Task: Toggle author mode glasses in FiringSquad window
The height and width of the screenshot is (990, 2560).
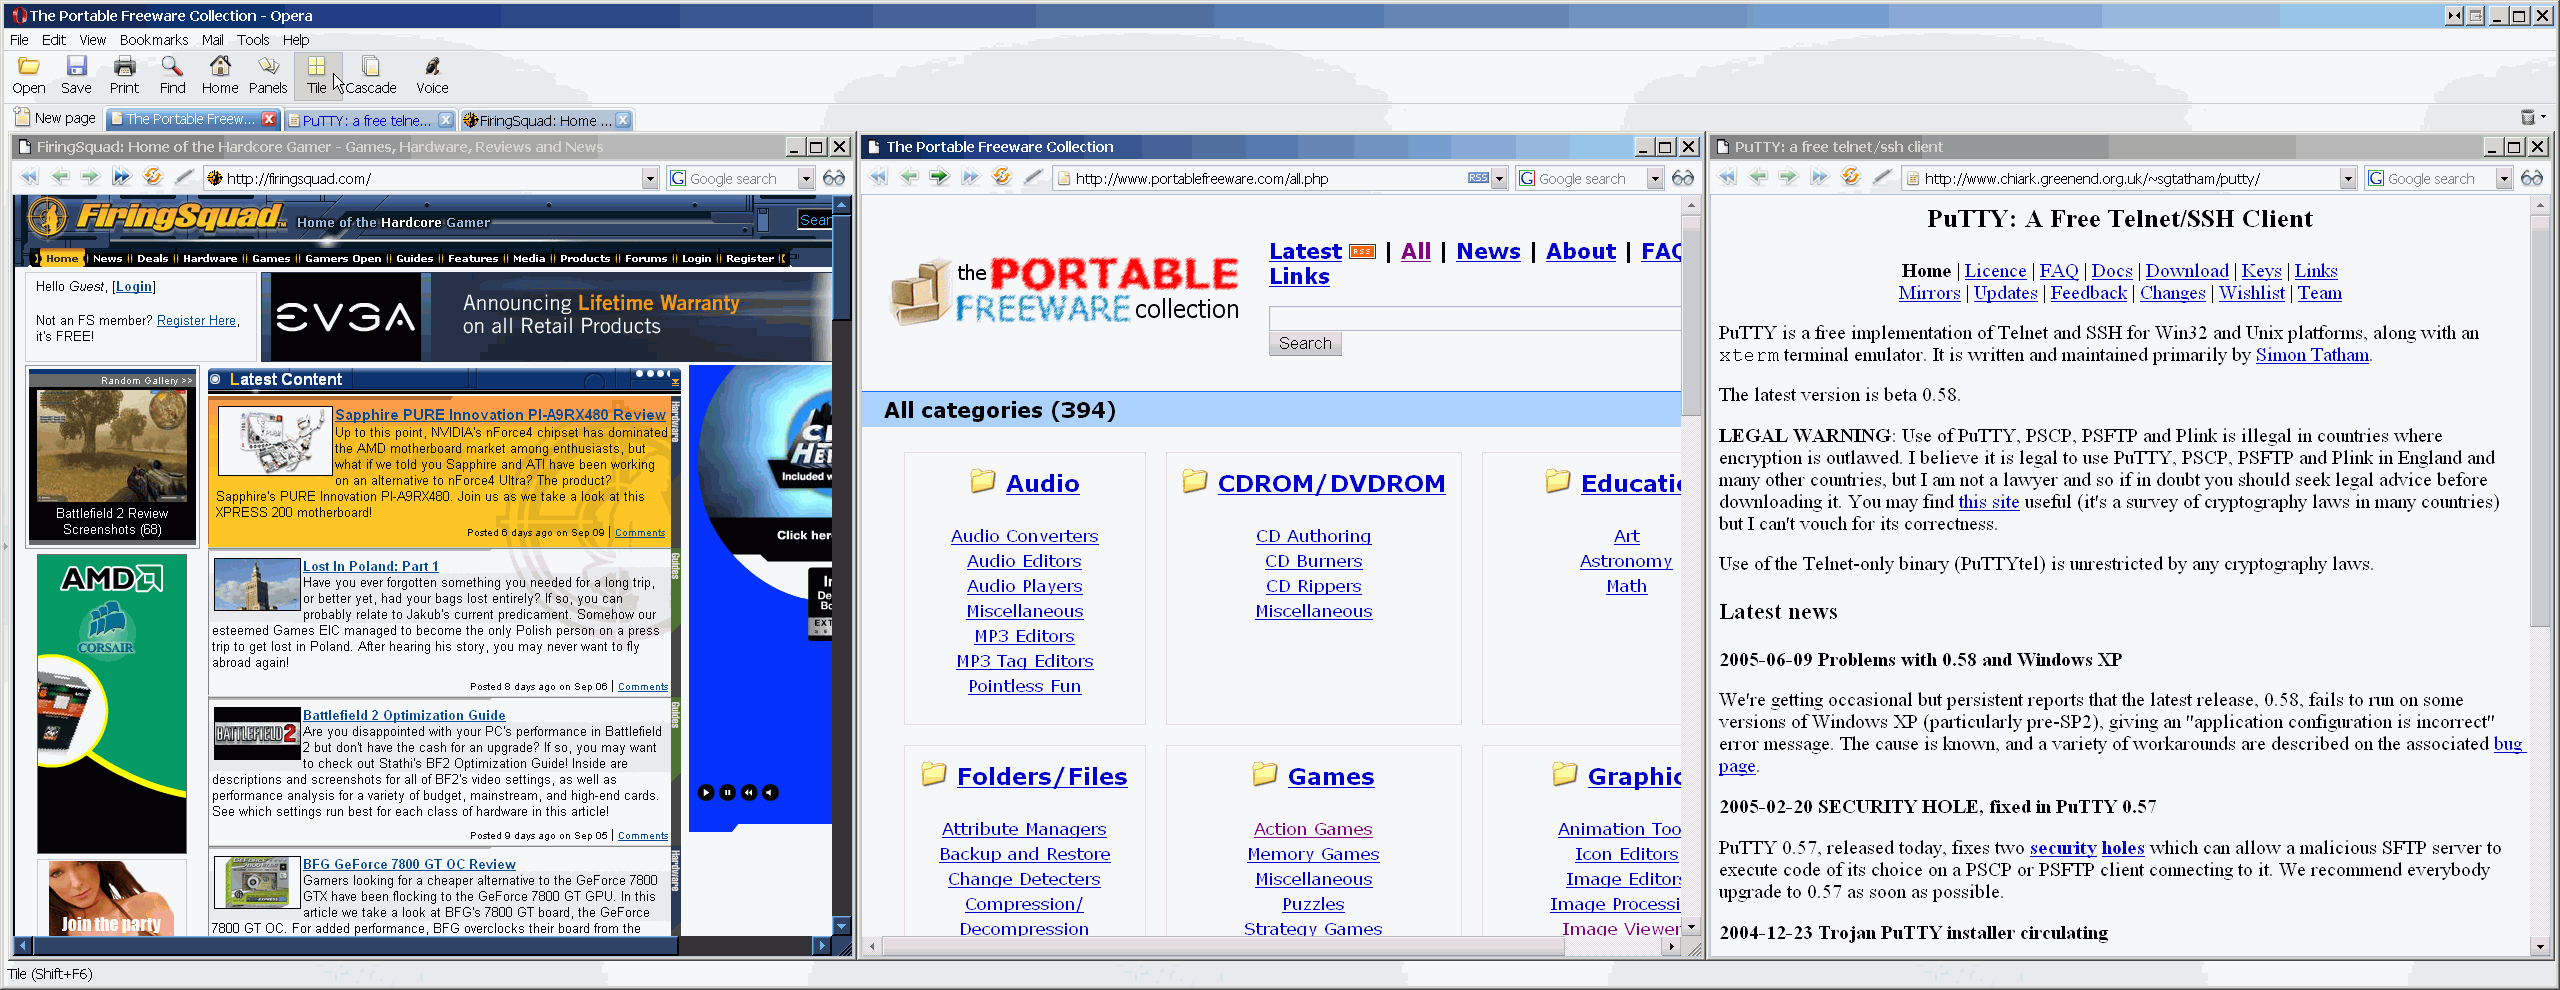Action: tap(834, 178)
